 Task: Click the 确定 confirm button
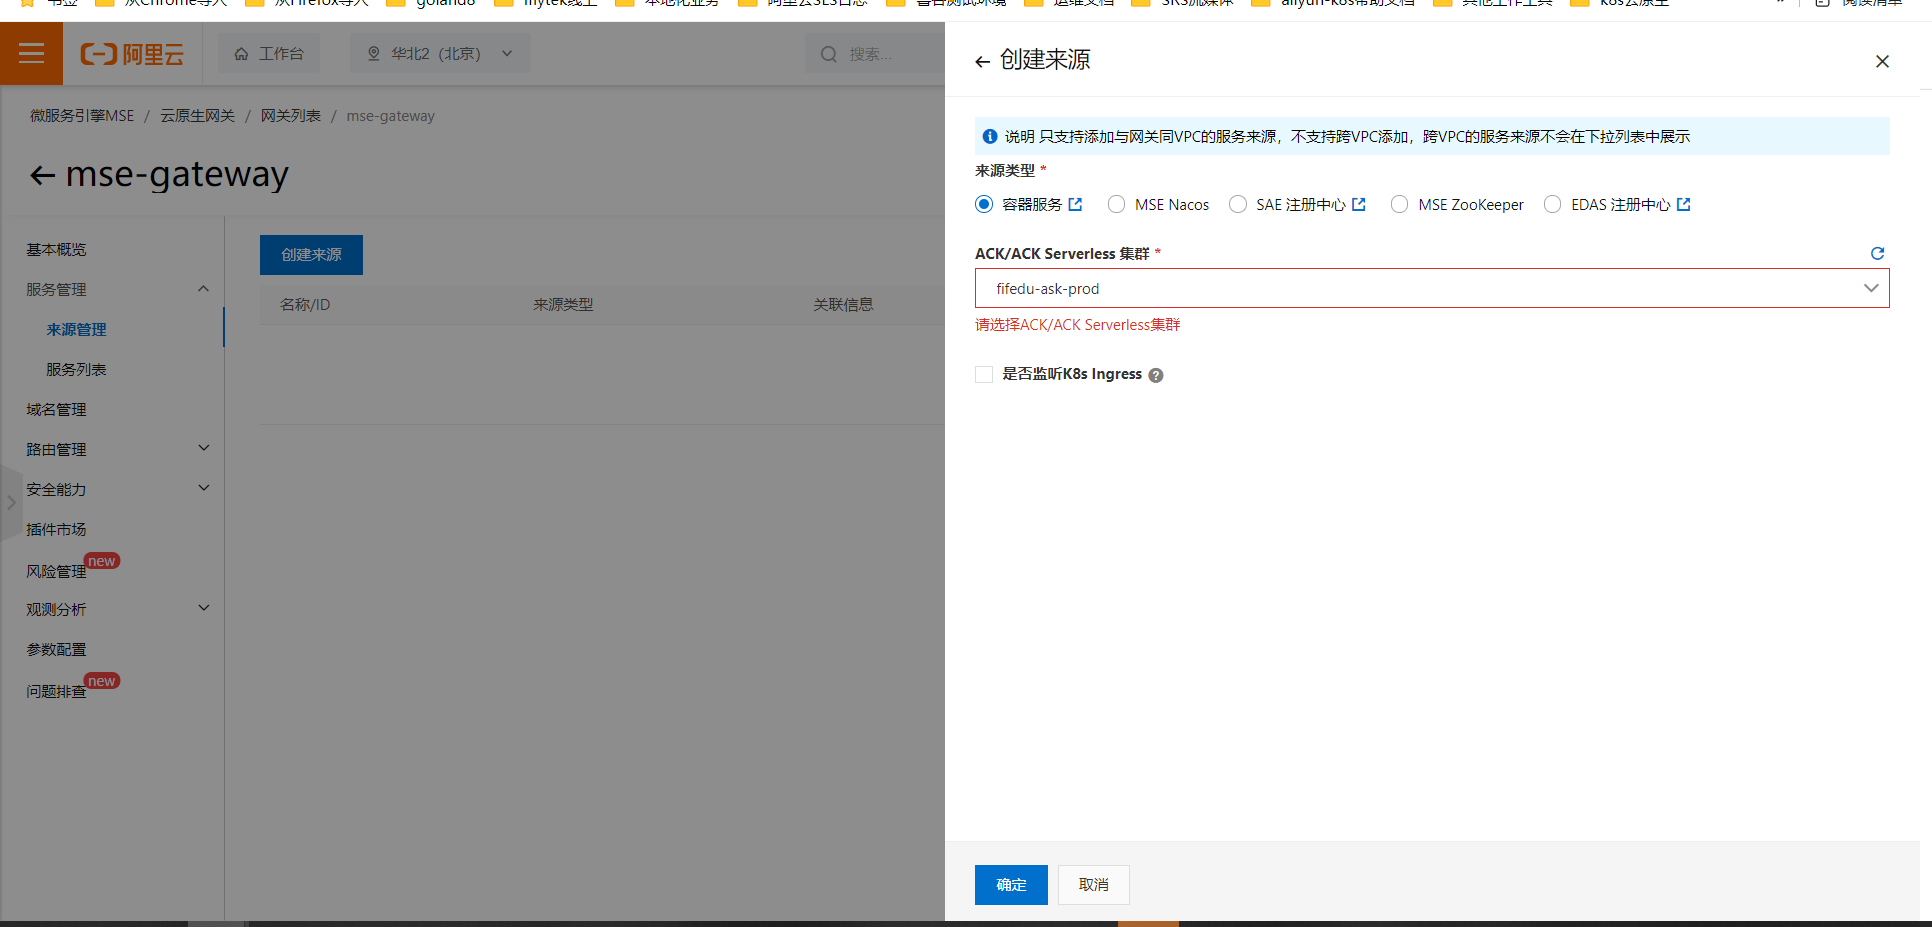pos(1011,885)
